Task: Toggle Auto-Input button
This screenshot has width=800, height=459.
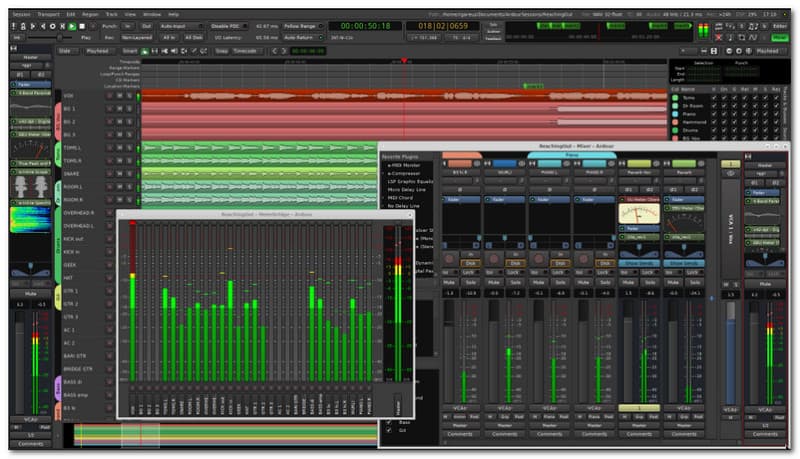Action: (x=180, y=26)
